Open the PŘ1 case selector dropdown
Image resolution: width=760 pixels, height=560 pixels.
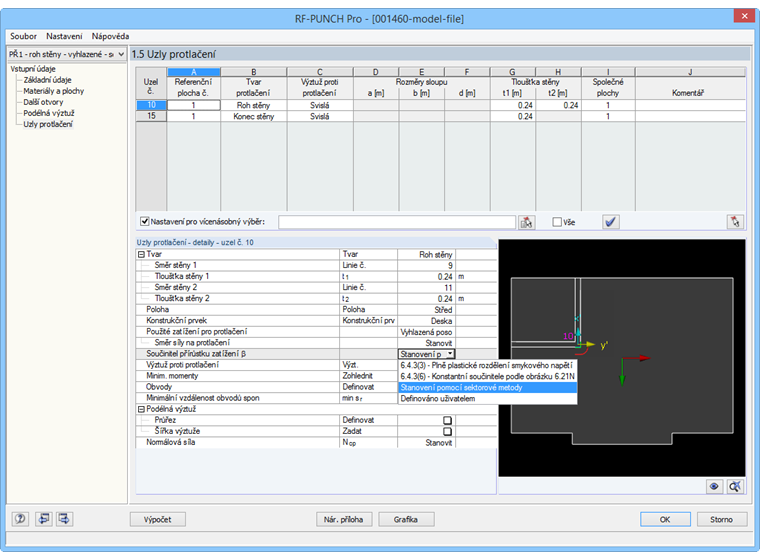(121, 54)
